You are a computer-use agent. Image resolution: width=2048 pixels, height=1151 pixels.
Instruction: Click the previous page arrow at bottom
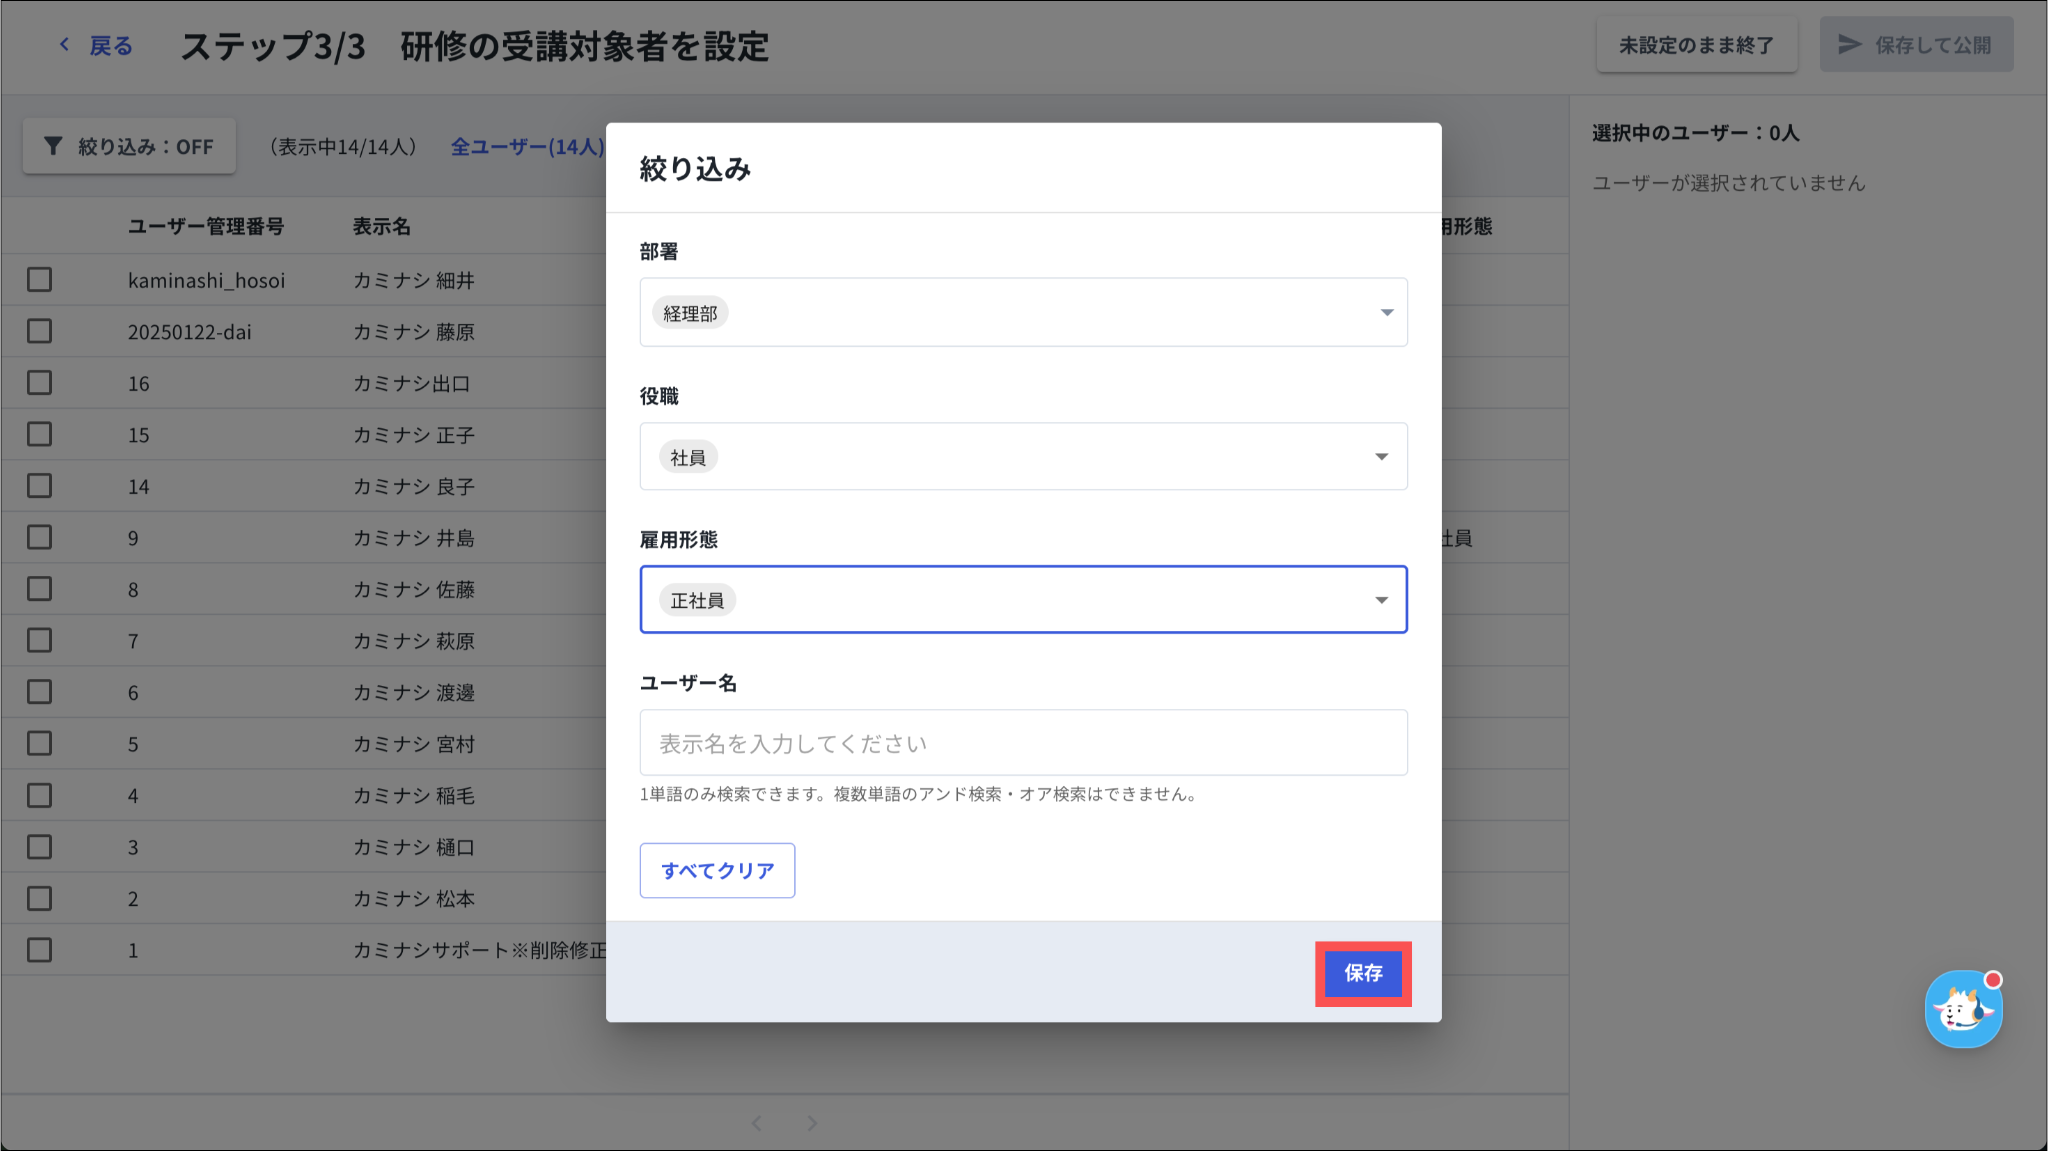(757, 1123)
